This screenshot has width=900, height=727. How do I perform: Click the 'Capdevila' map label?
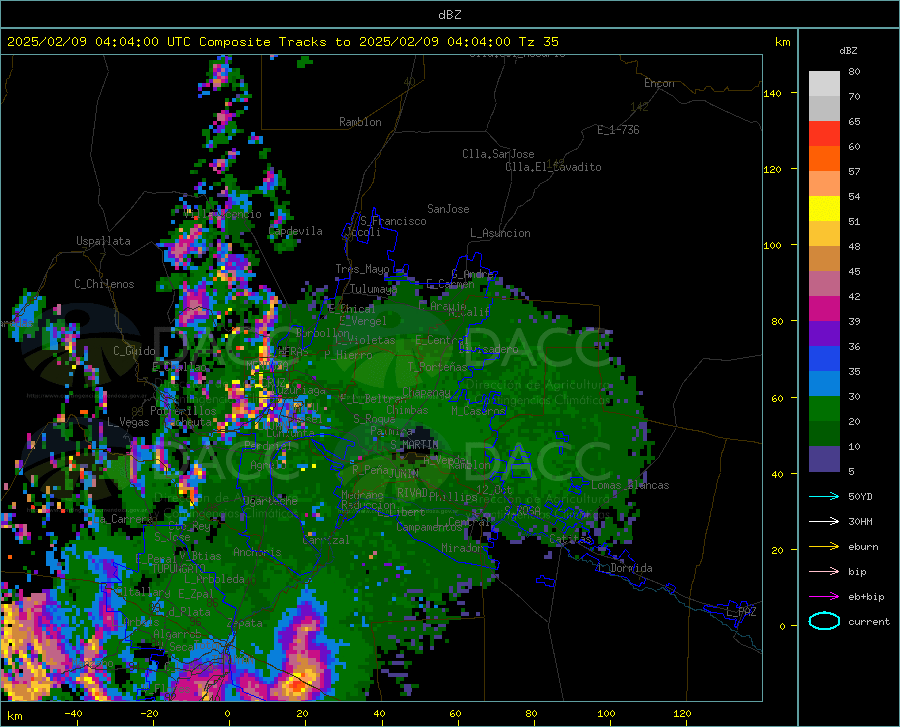click(296, 231)
